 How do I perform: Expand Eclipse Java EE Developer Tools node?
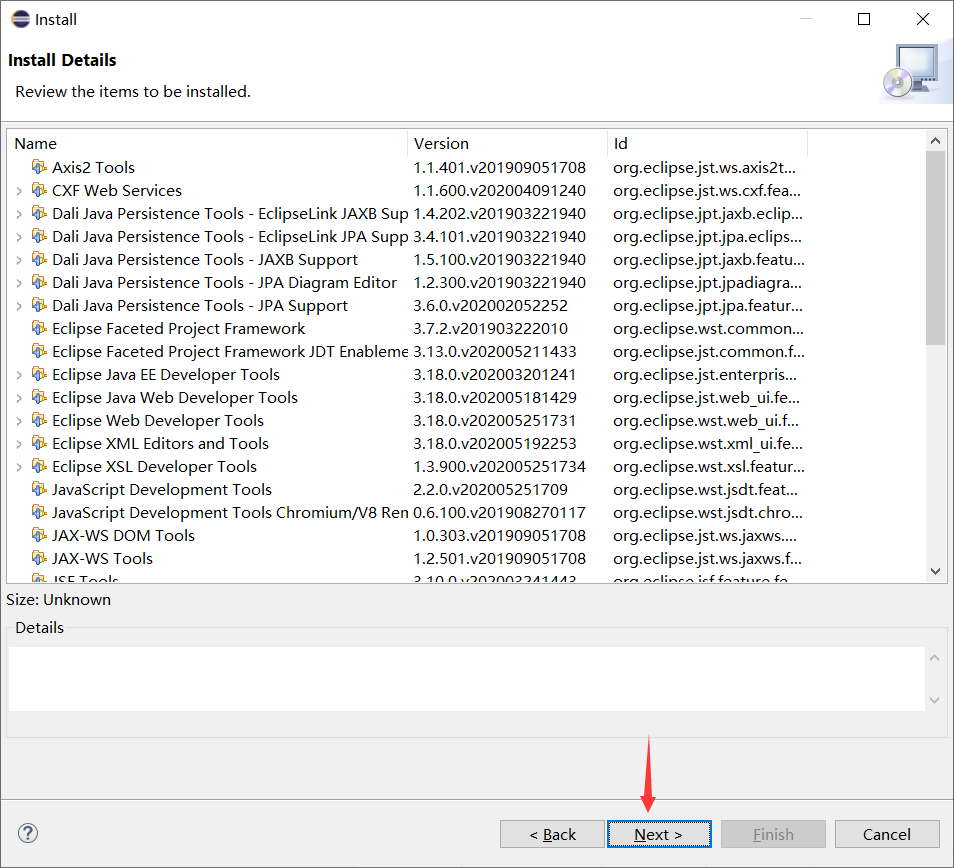point(19,375)
